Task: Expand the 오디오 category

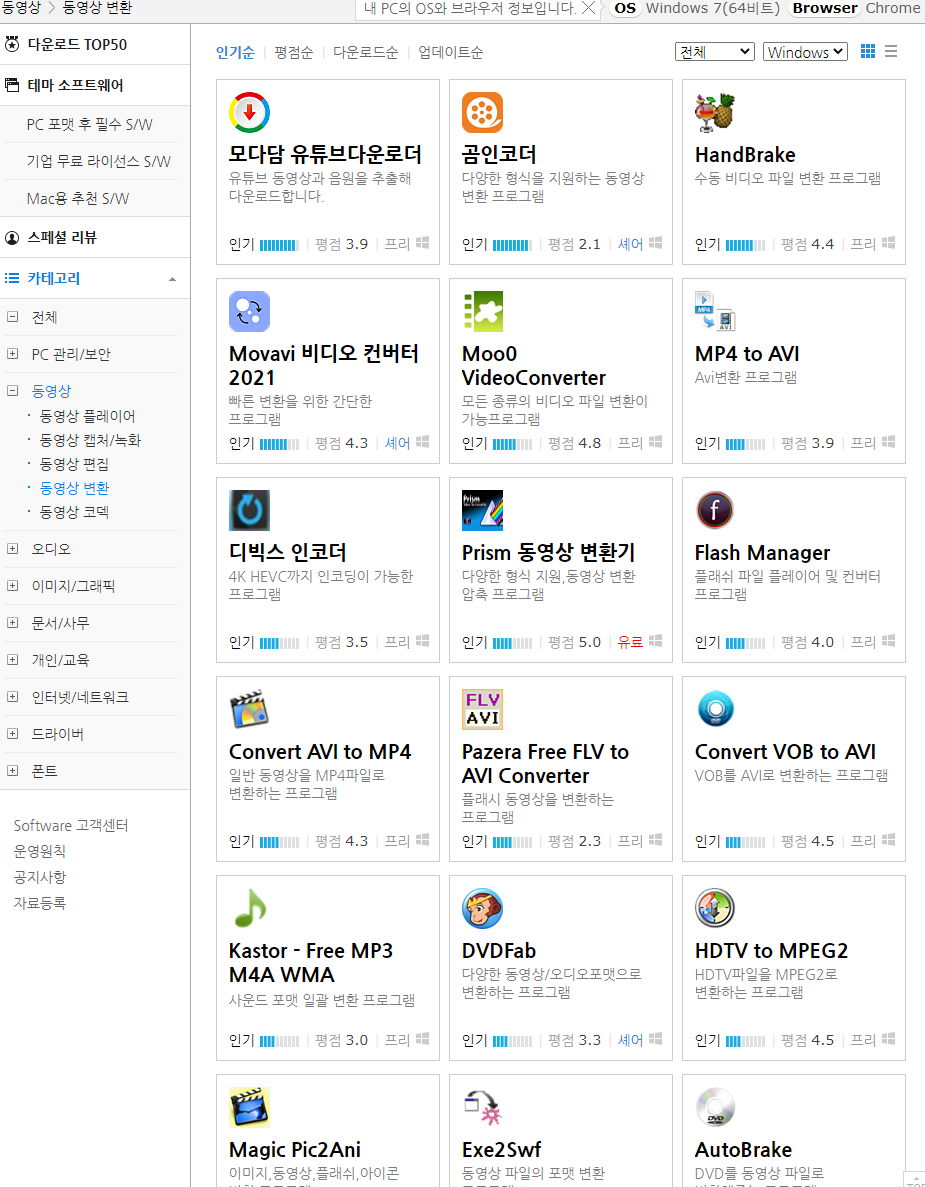Action: click(x=12, y=549)
